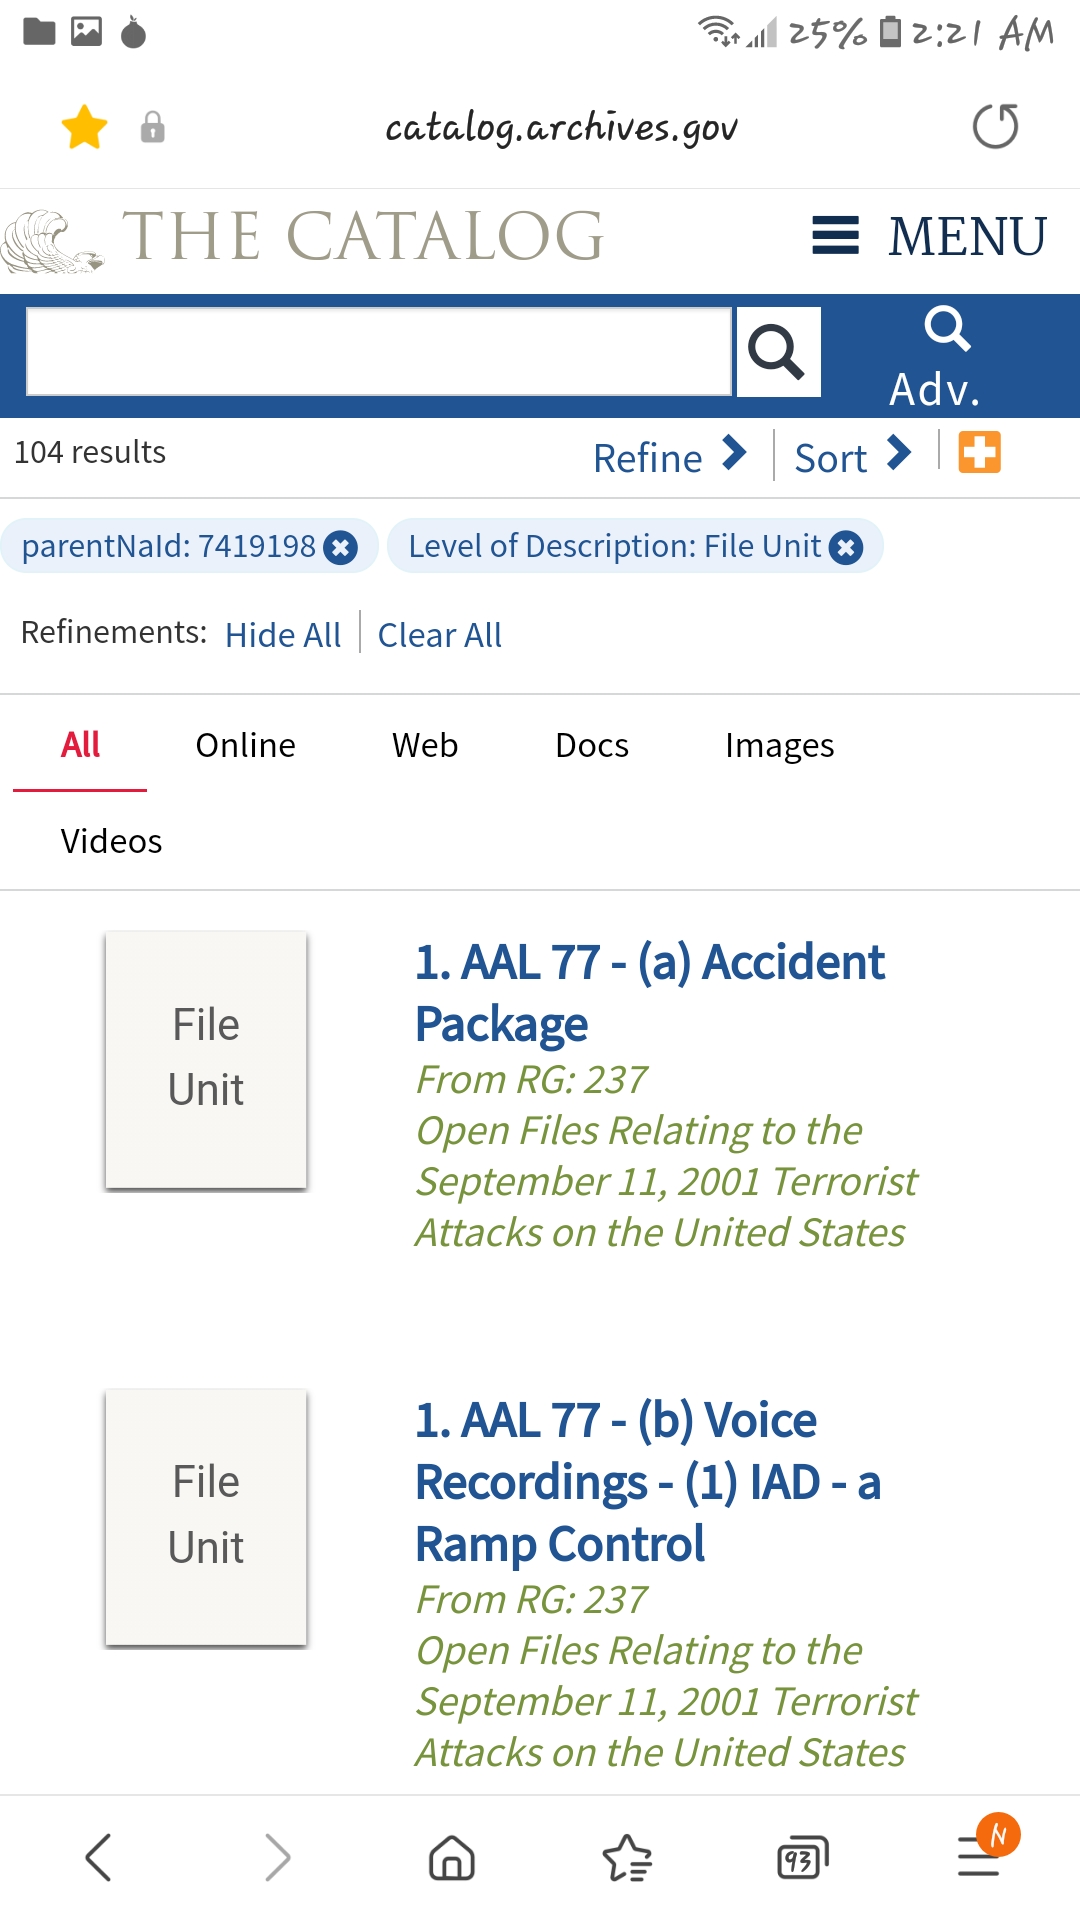The height and width of the screenshot is (1920, 1080).
Task: Focus the catalog search input field
Action: [x=379, y=352]
